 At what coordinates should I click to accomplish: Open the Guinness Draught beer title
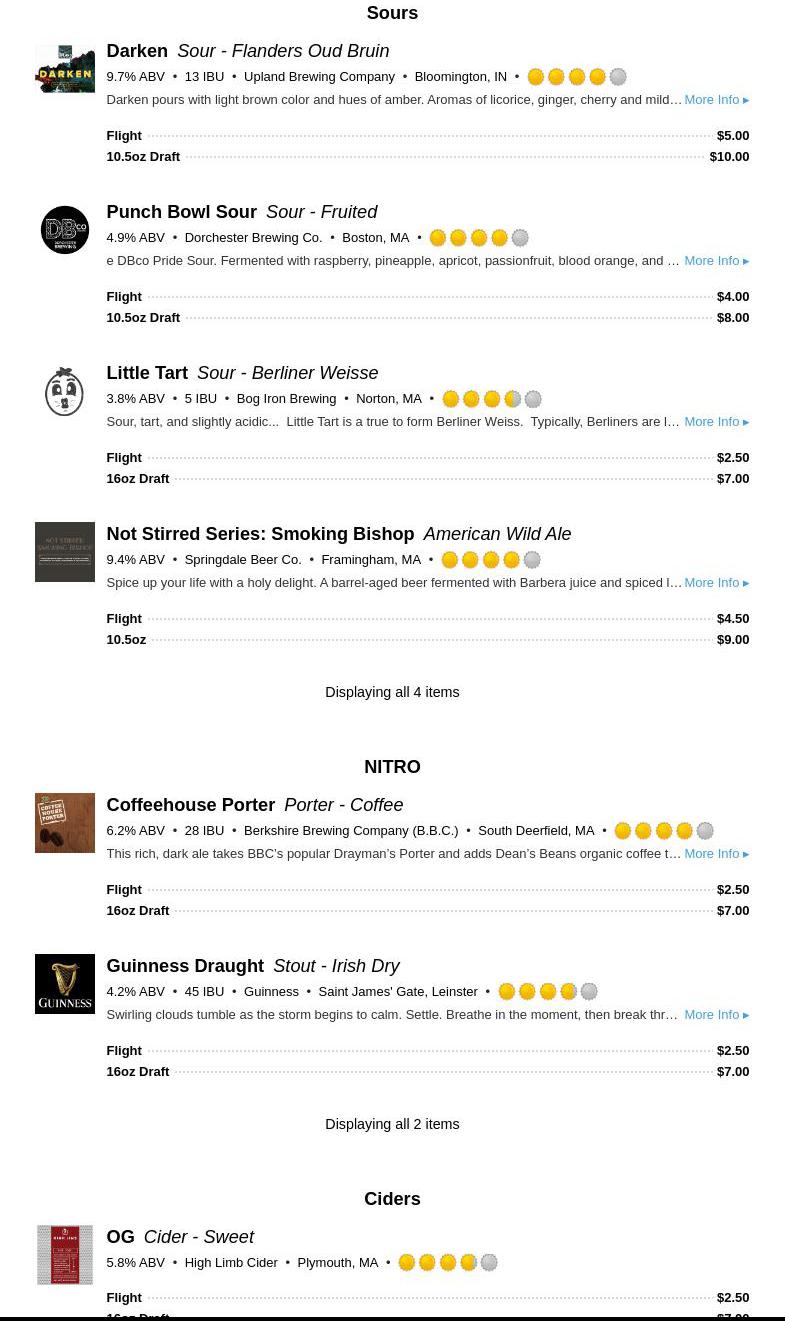(x=185, y=966)
